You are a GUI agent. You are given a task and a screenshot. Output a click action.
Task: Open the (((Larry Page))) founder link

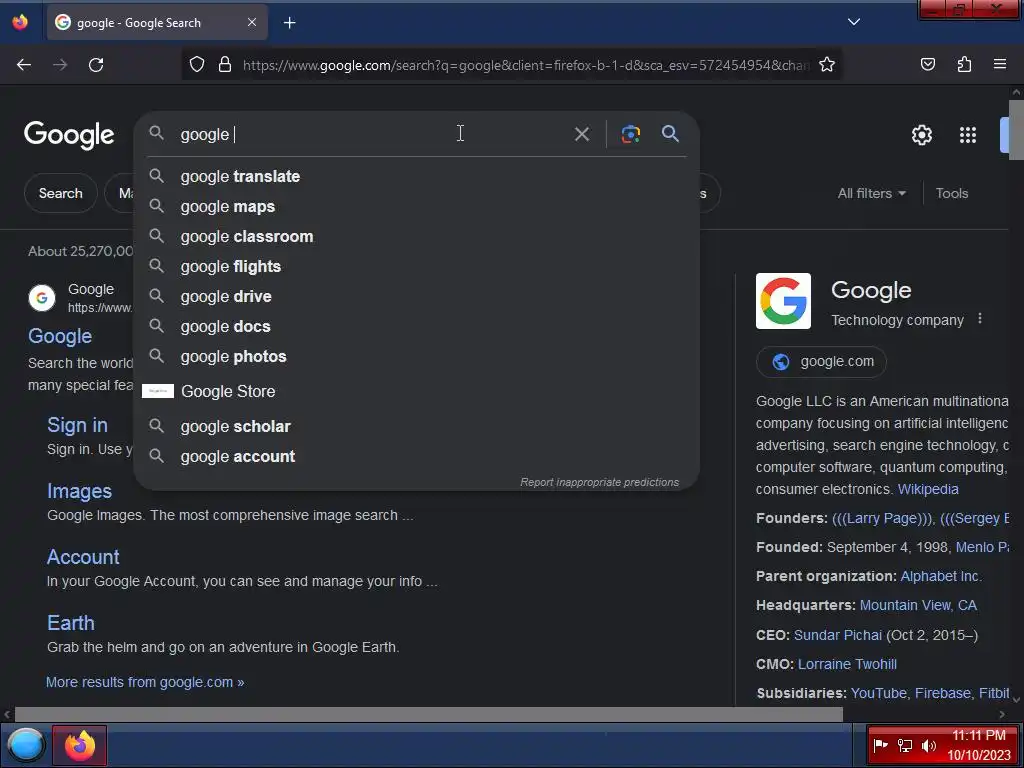pos(882,518)
